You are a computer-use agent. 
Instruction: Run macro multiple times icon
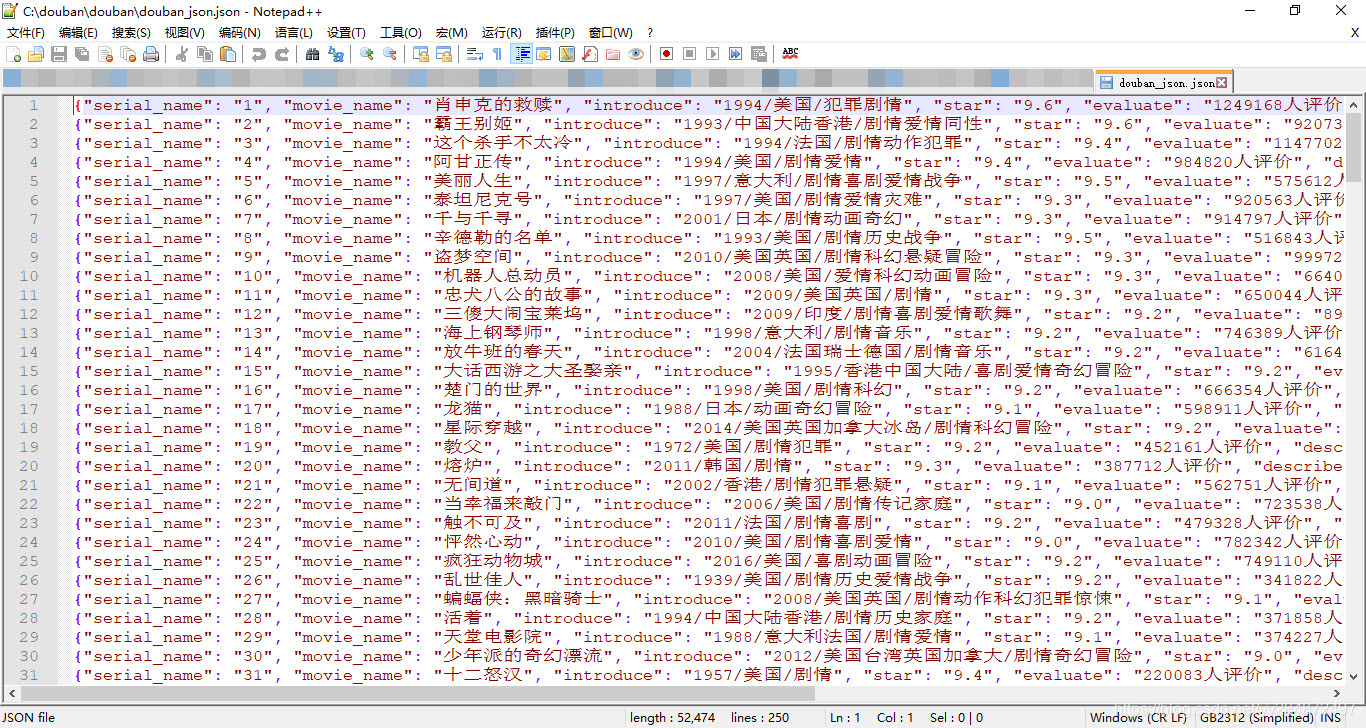tap(735, 54)
